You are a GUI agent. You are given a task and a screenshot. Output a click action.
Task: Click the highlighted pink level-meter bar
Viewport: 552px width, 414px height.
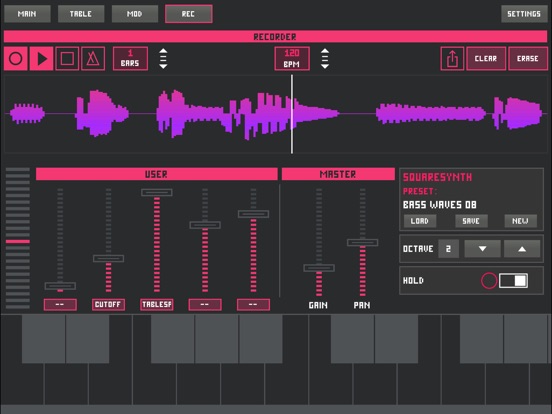18,242
